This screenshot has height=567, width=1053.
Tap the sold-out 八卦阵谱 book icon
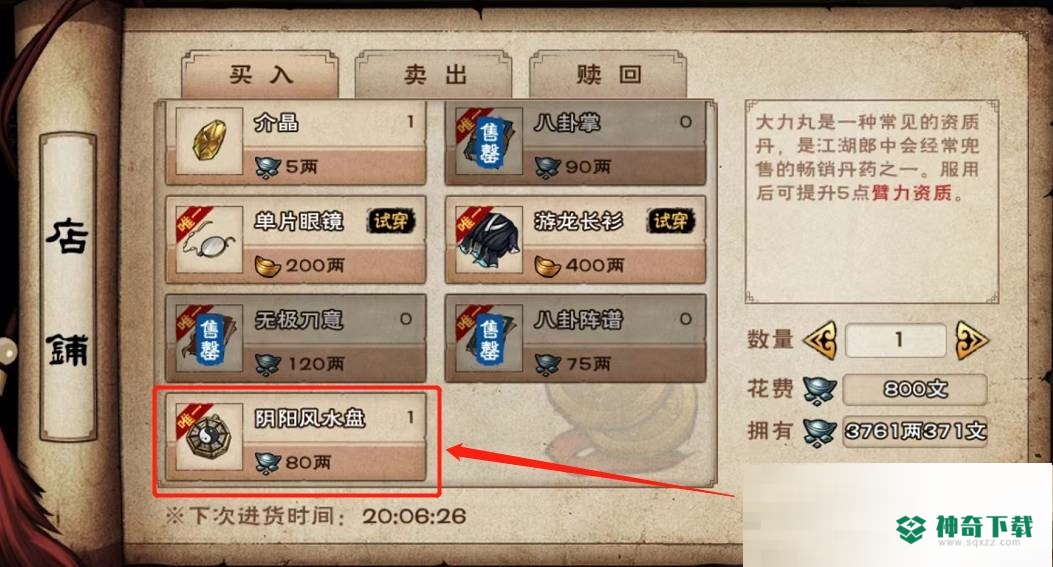point(490,337)
